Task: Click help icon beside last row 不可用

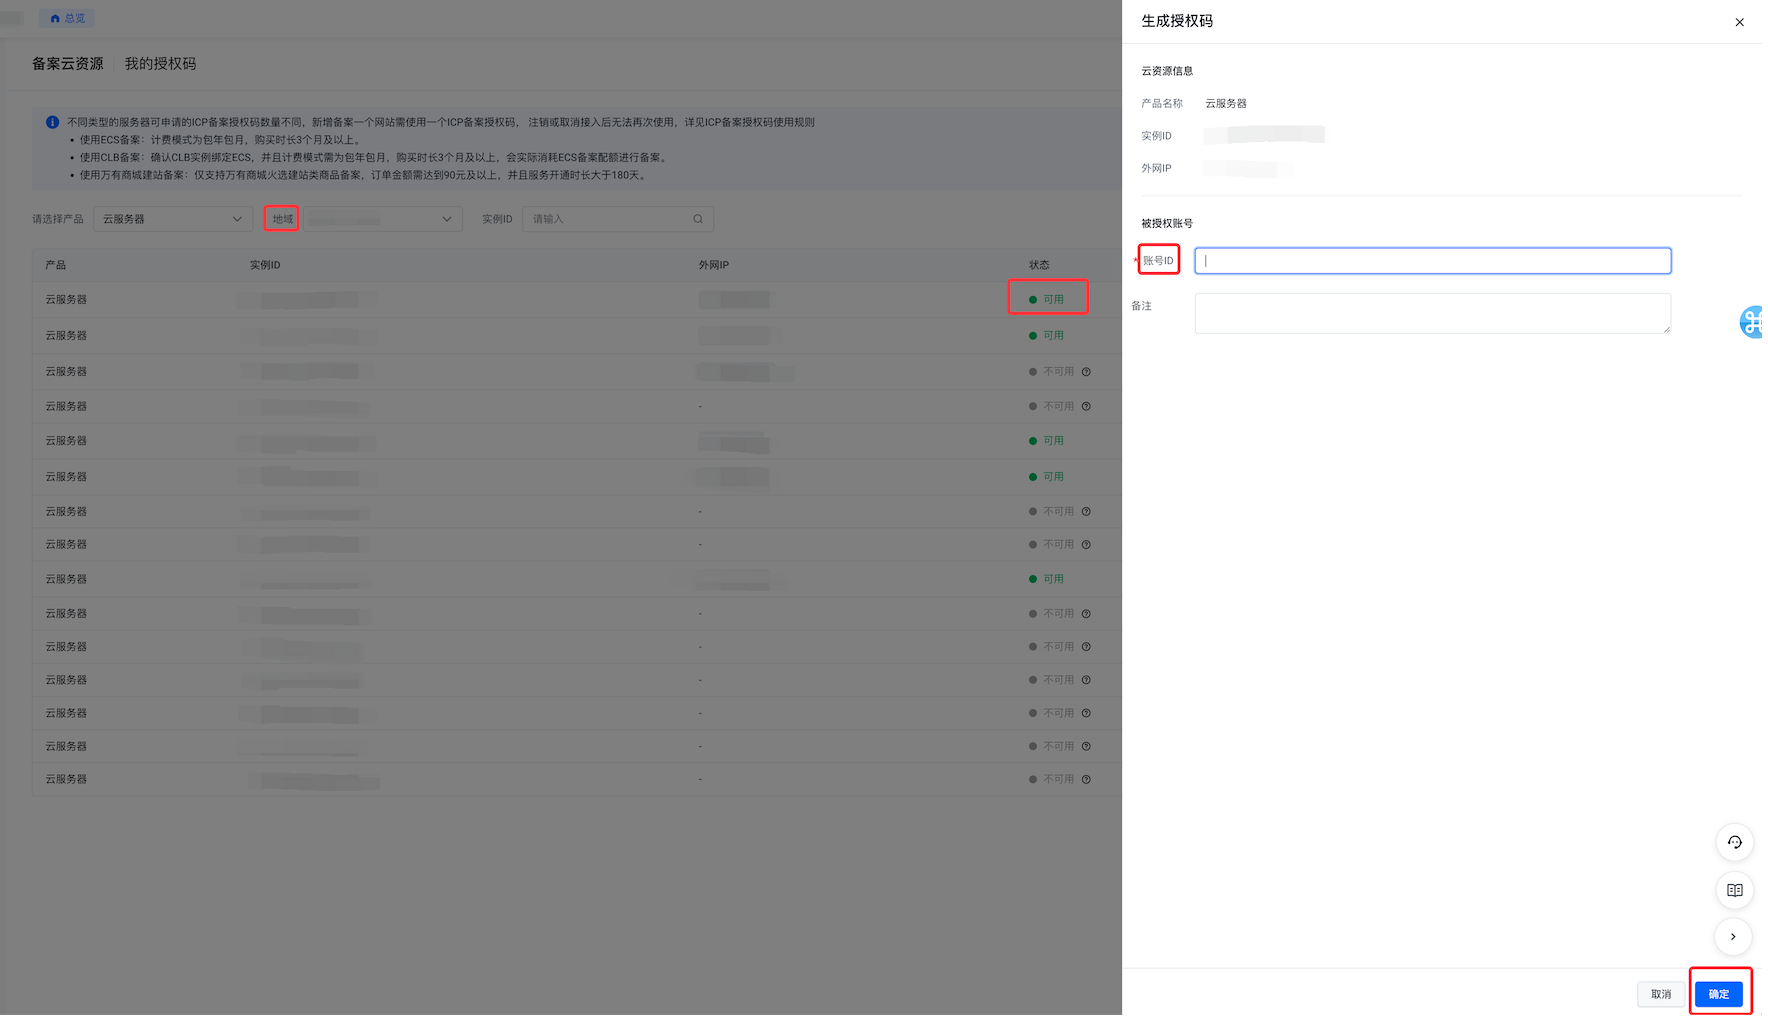Action: [1086, 780]
